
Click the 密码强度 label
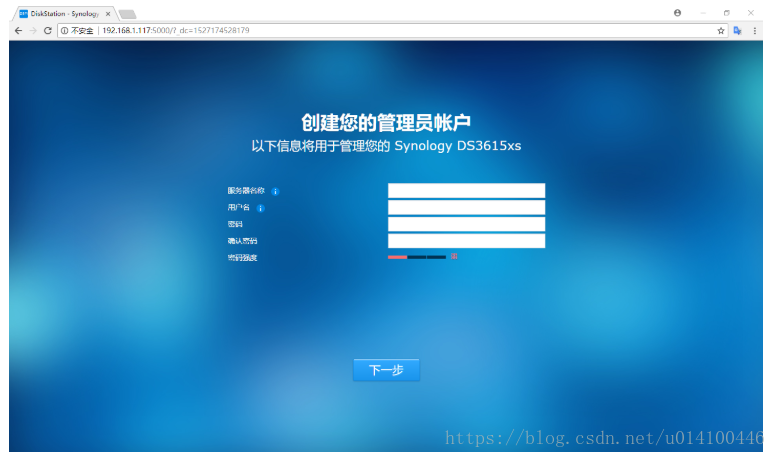[242, 257]
